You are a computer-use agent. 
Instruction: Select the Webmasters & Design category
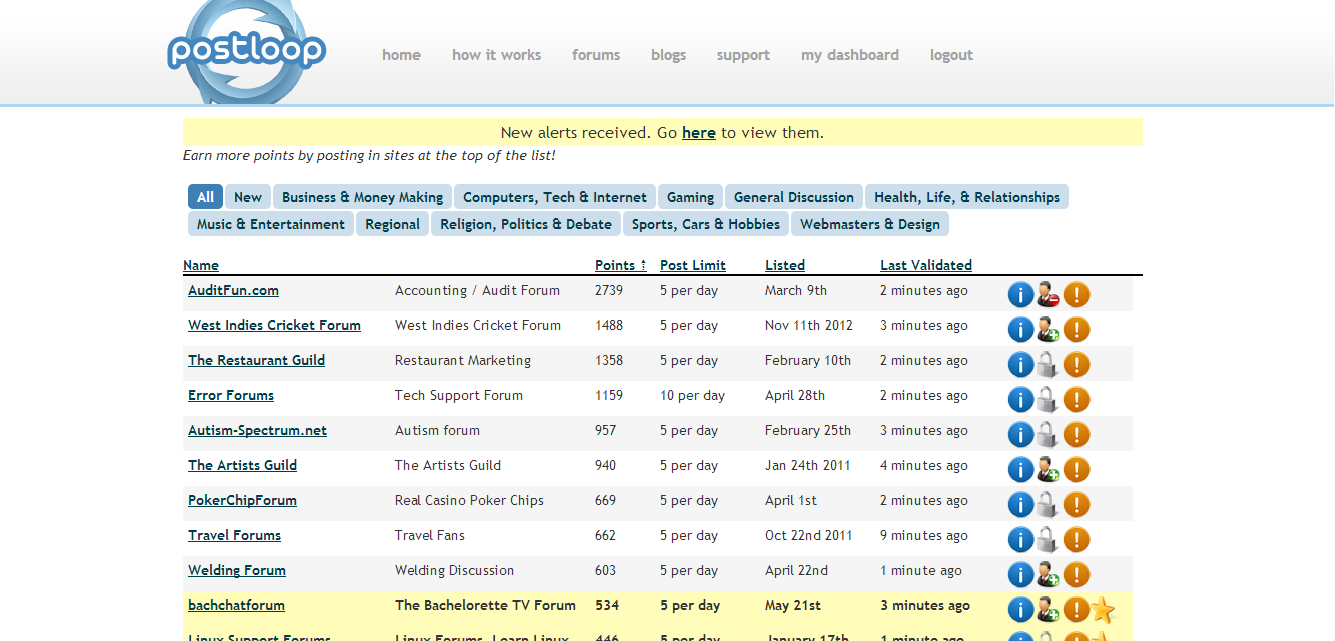pyautogui.click(x=870, y=224)
